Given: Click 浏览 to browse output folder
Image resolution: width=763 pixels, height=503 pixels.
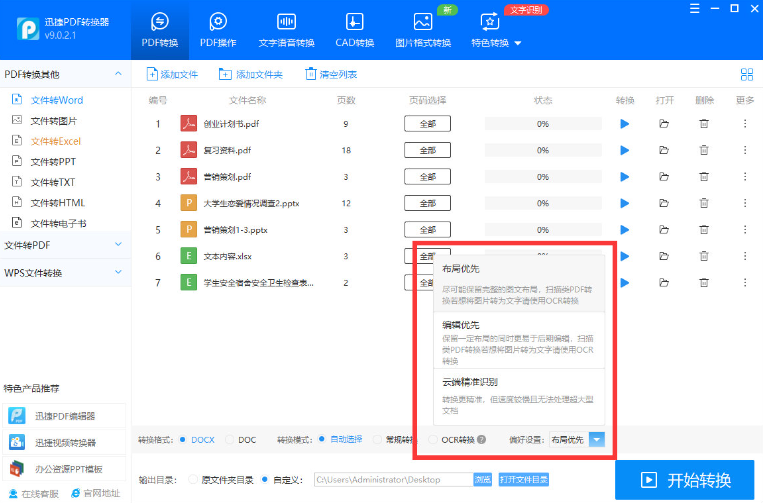Looking at the screenshot, I should 482,480.
